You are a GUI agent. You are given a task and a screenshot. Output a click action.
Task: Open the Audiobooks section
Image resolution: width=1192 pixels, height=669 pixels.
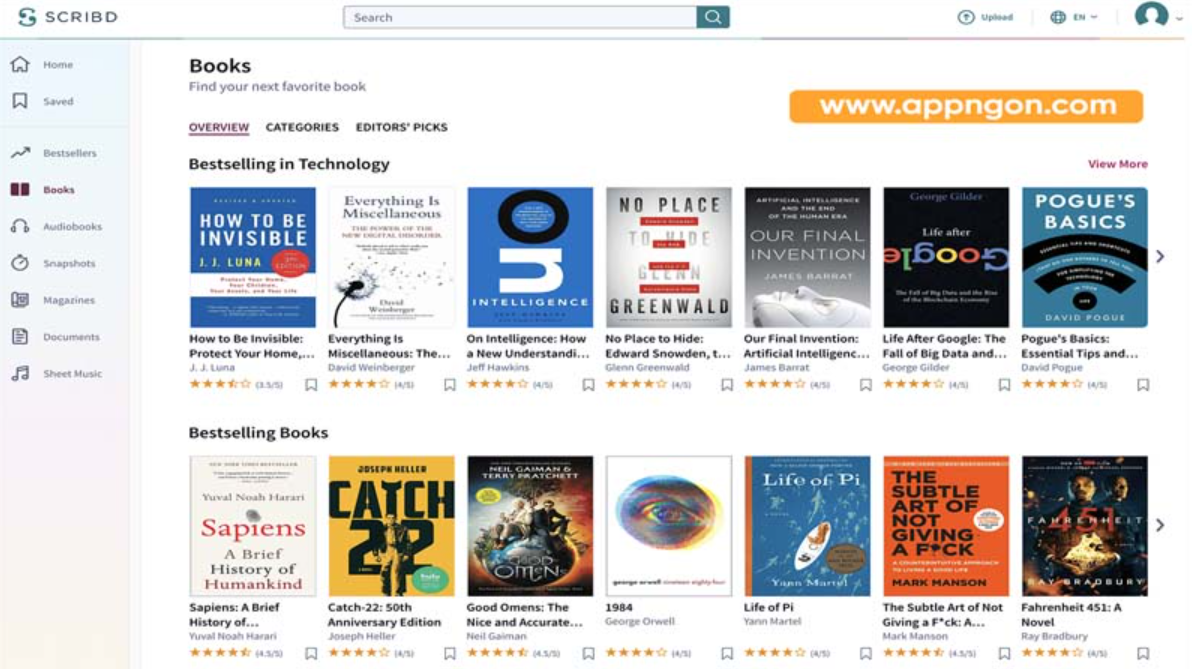(75, 226)
